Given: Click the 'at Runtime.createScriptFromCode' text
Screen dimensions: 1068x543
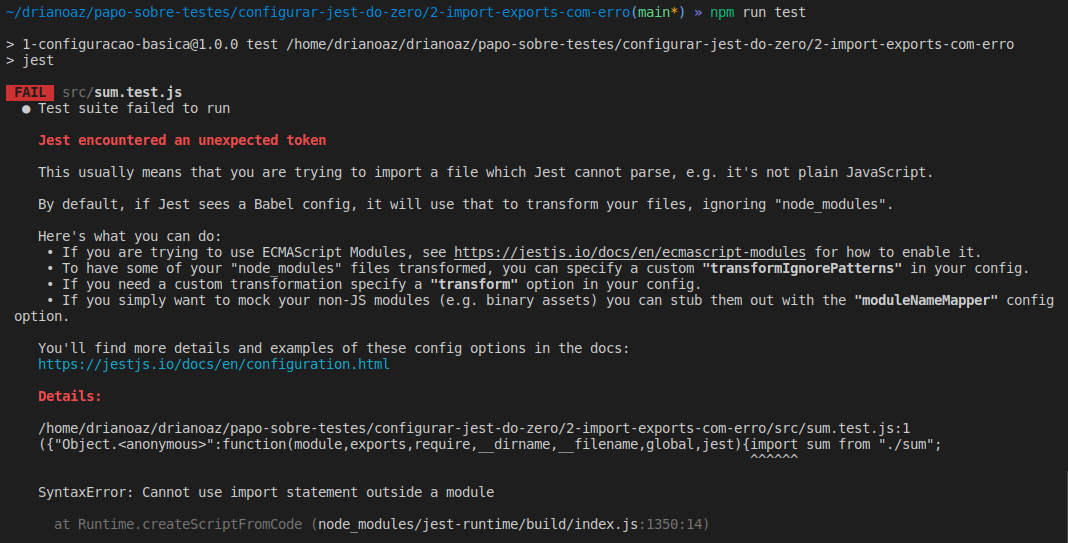Looking at the screenshot, I should point(178,524).
